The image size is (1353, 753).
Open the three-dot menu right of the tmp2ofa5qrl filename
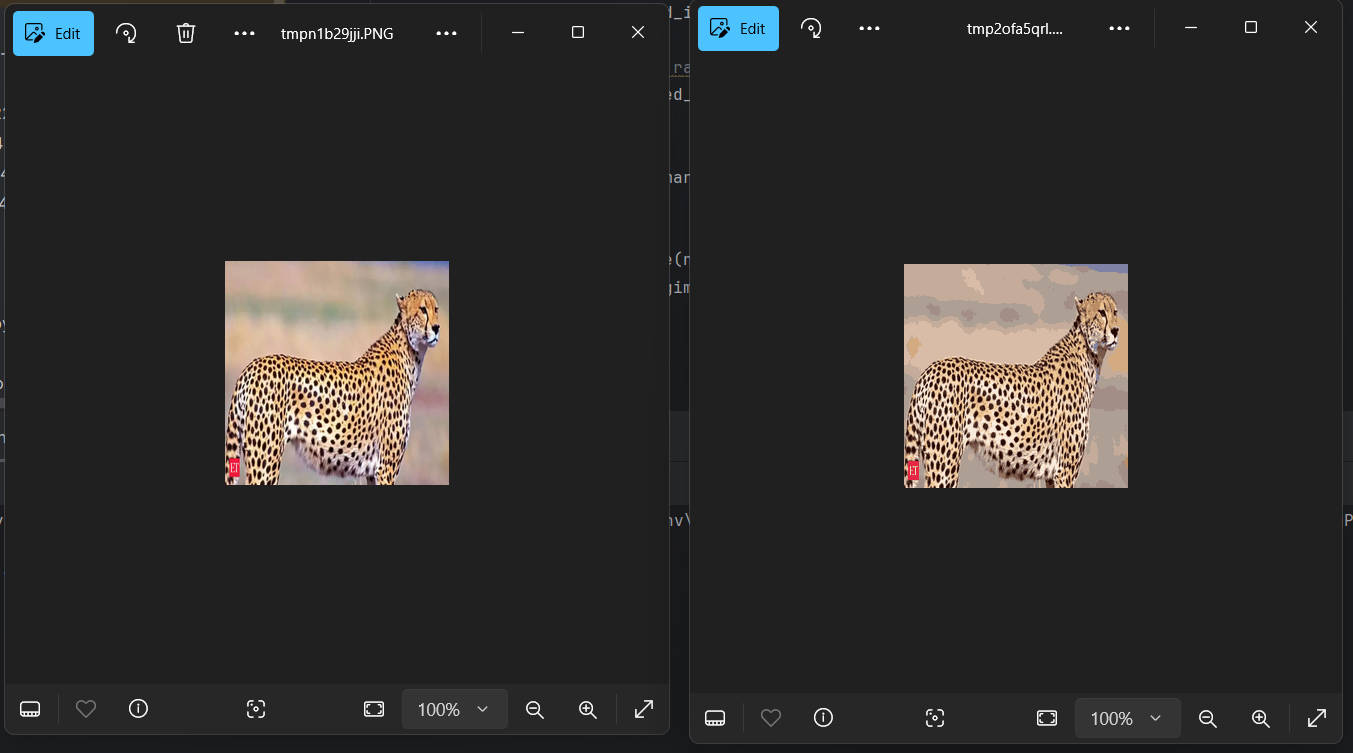point(1119,29)
